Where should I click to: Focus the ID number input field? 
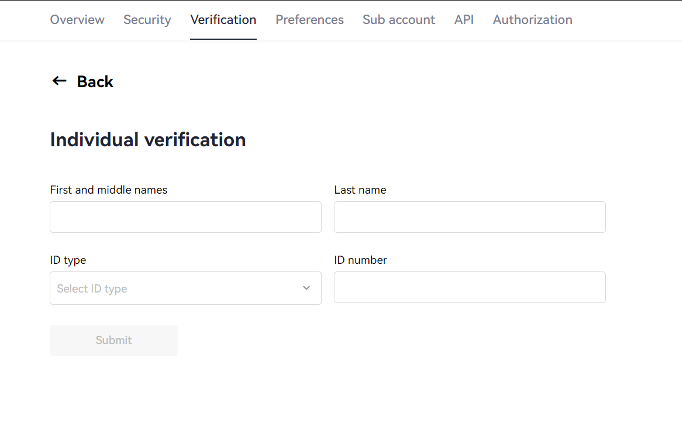pos(470,287)
